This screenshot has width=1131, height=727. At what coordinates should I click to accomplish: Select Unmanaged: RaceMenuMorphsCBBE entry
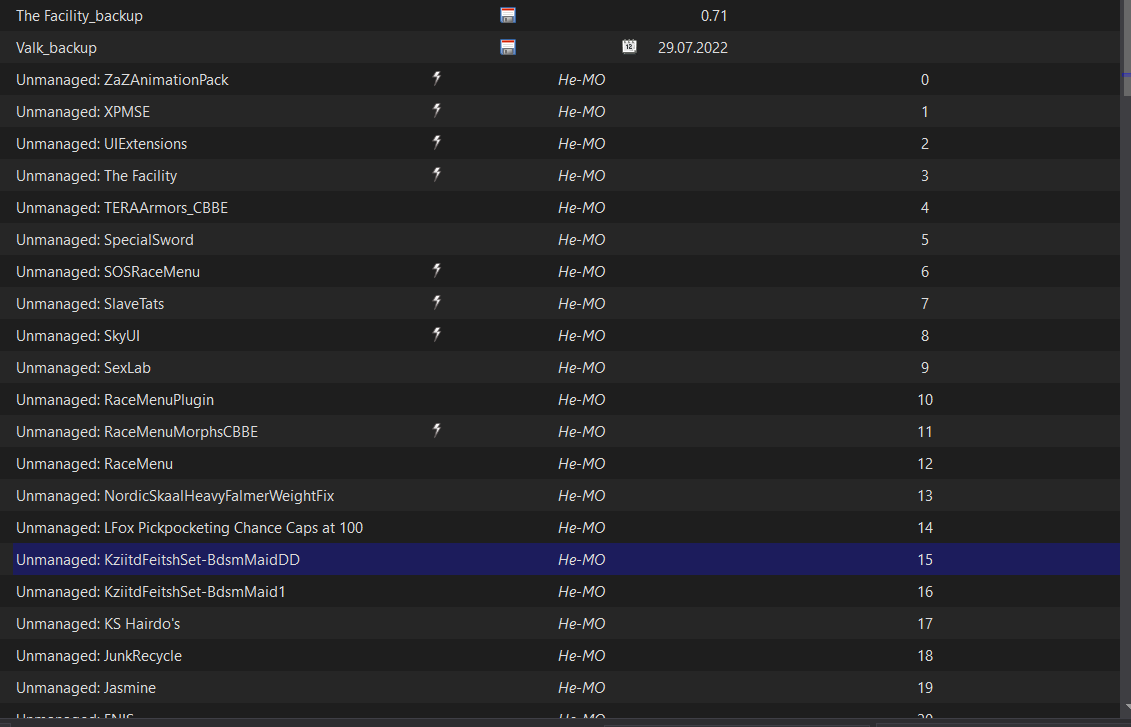pyautogui.click(x=560, y=431)
